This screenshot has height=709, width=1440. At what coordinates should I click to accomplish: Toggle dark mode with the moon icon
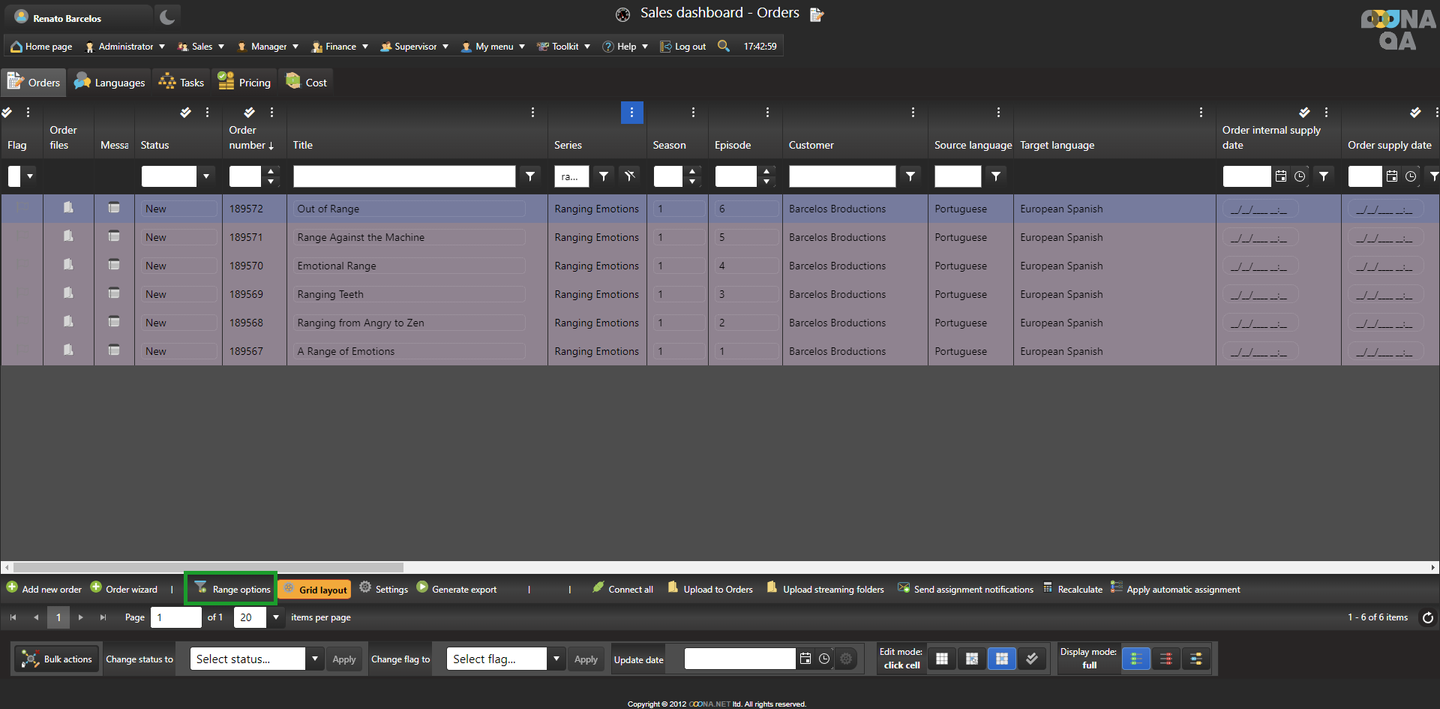[x=168, y=17]
